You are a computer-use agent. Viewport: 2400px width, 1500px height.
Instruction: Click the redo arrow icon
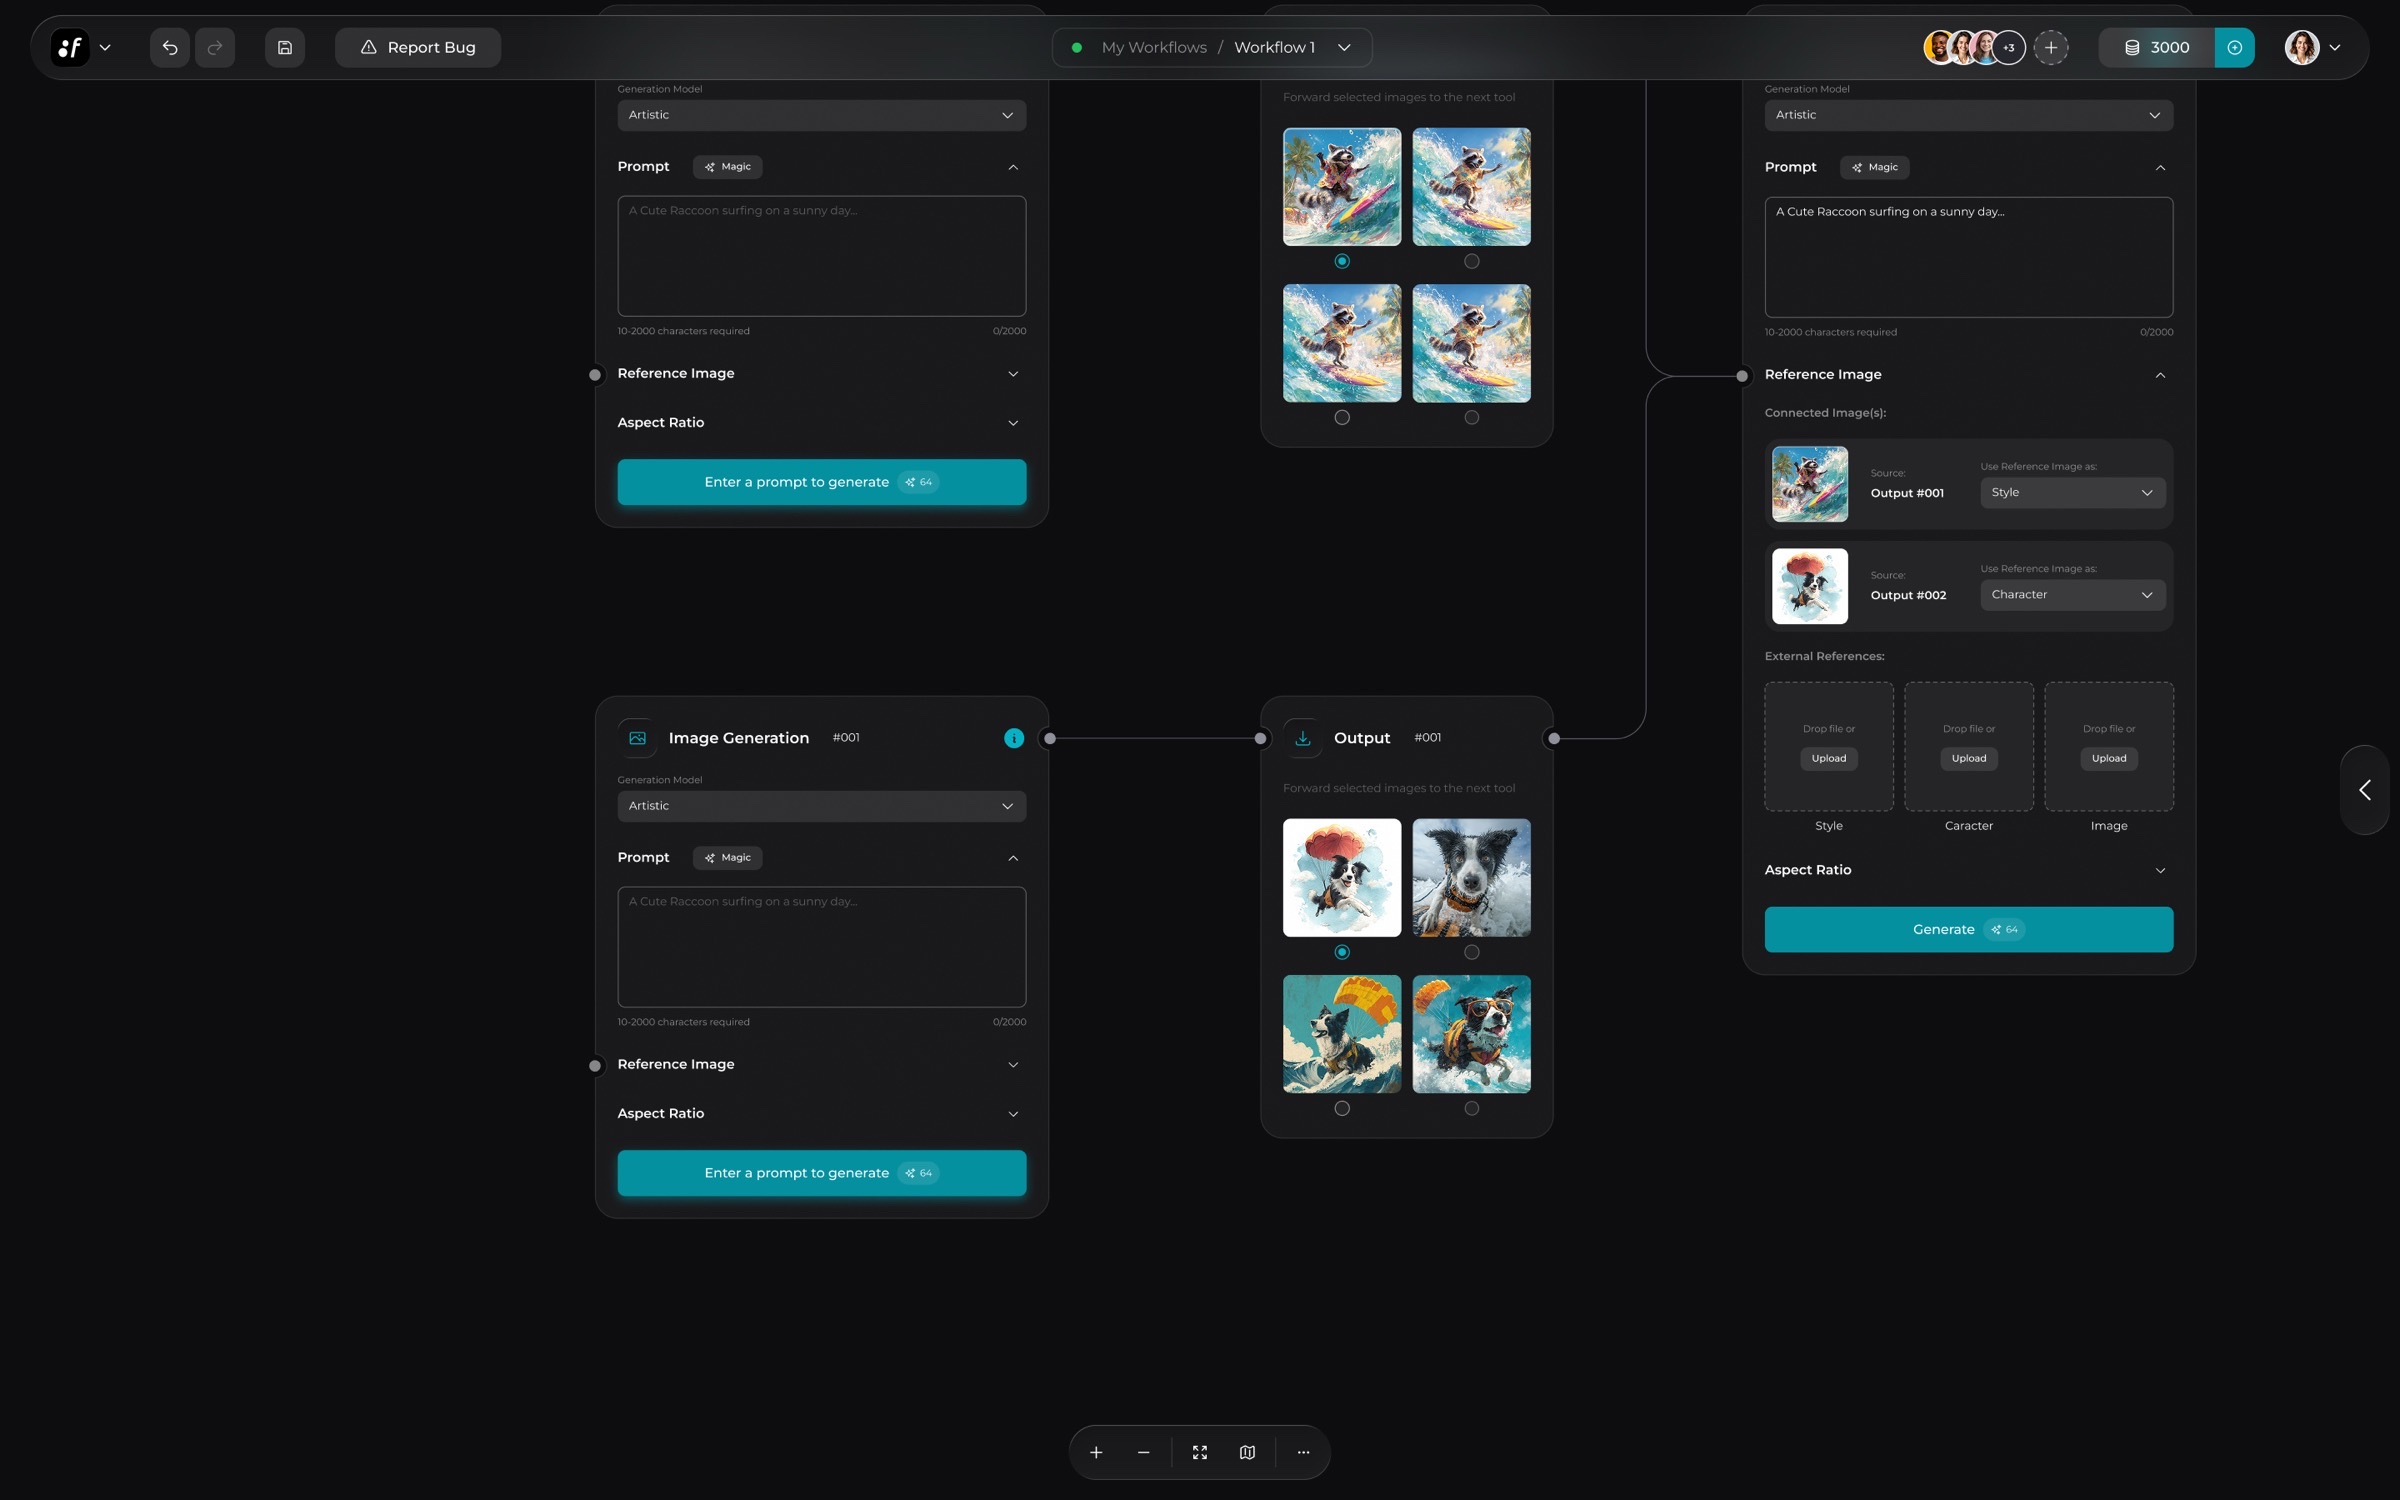click(215, 47)
